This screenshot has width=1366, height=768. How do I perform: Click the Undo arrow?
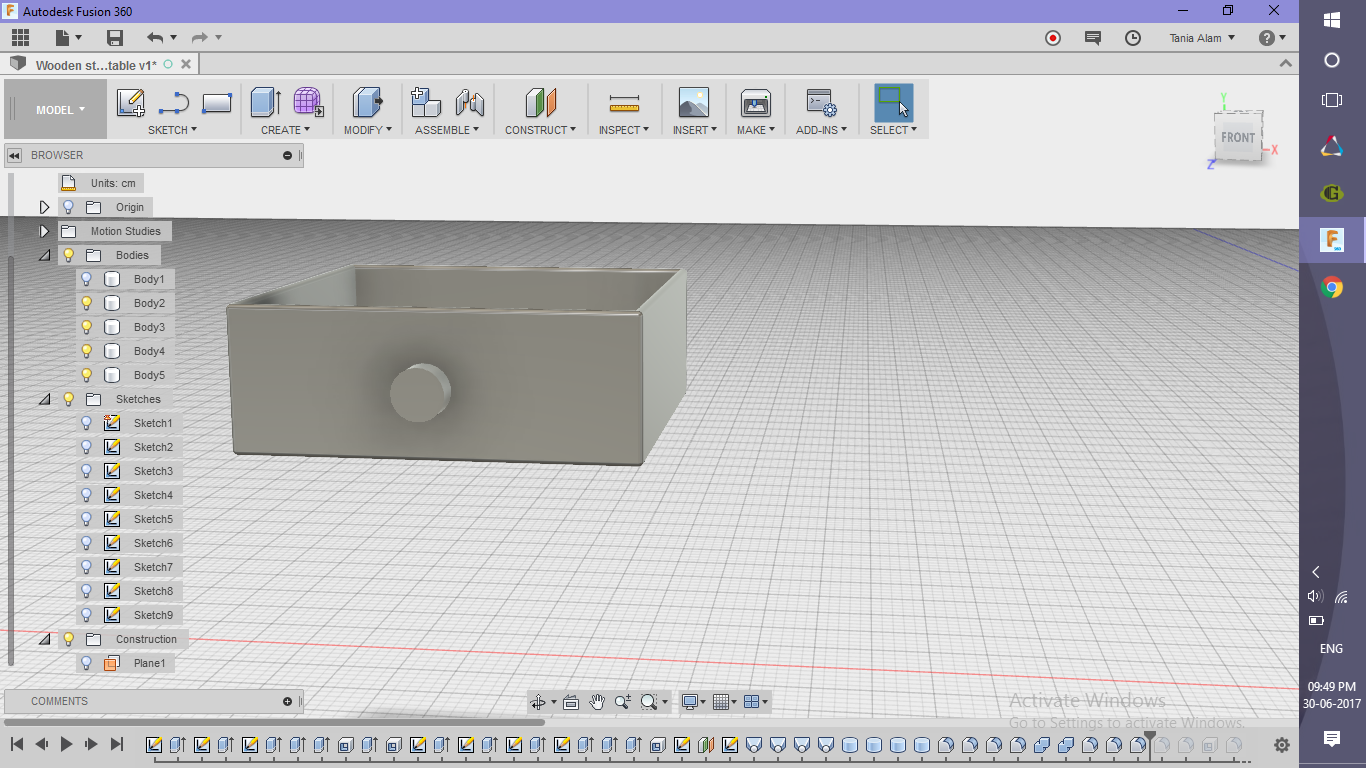tap(154, 38)
